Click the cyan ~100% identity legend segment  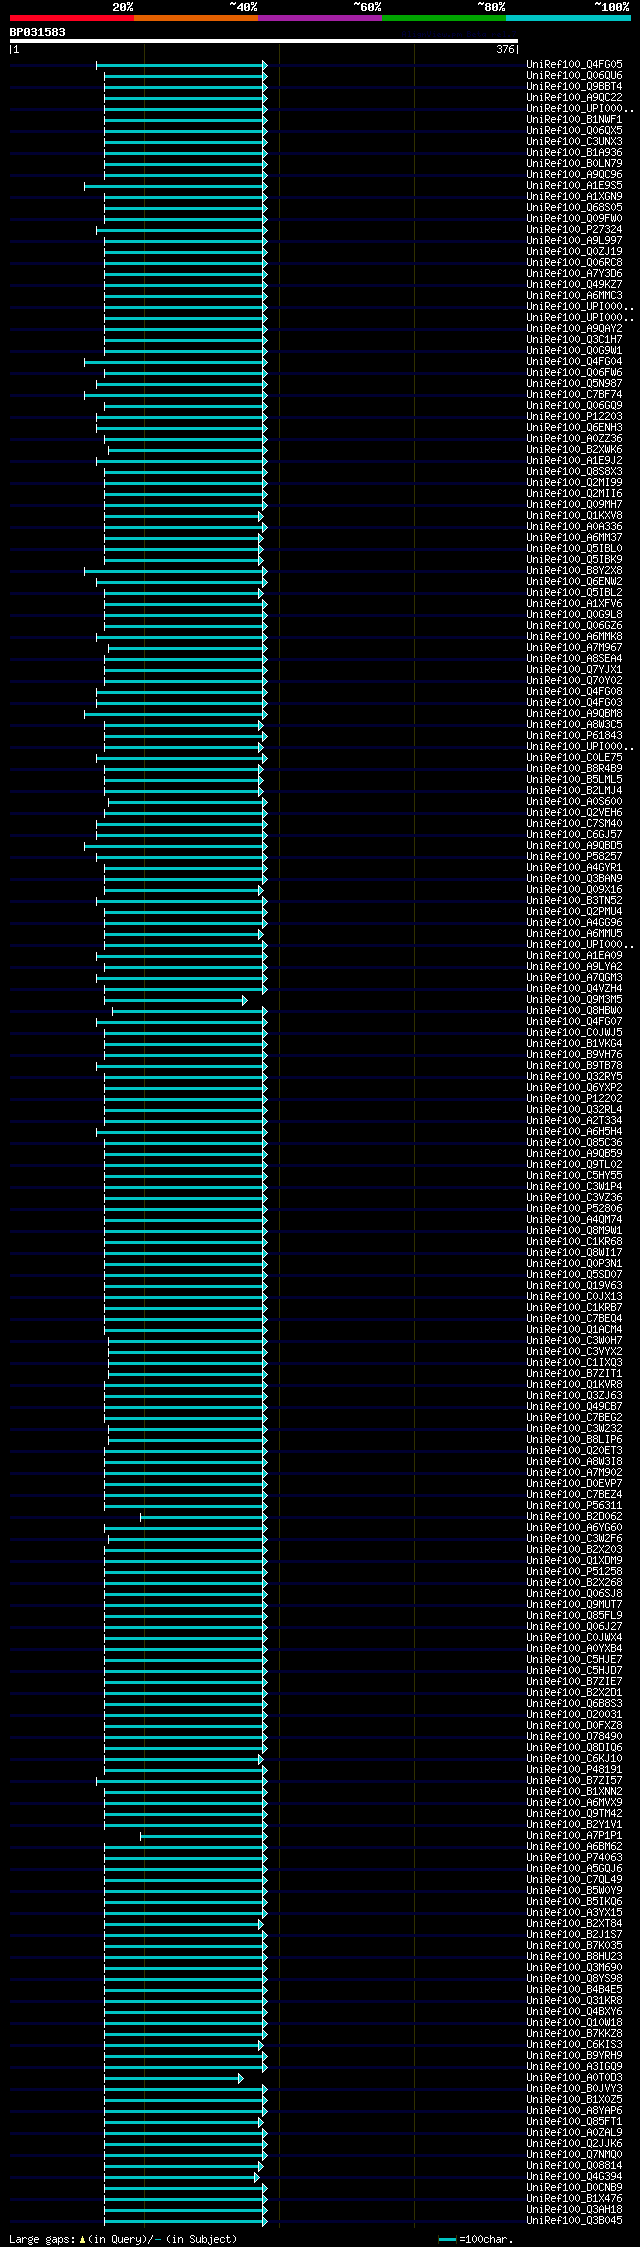568,18
